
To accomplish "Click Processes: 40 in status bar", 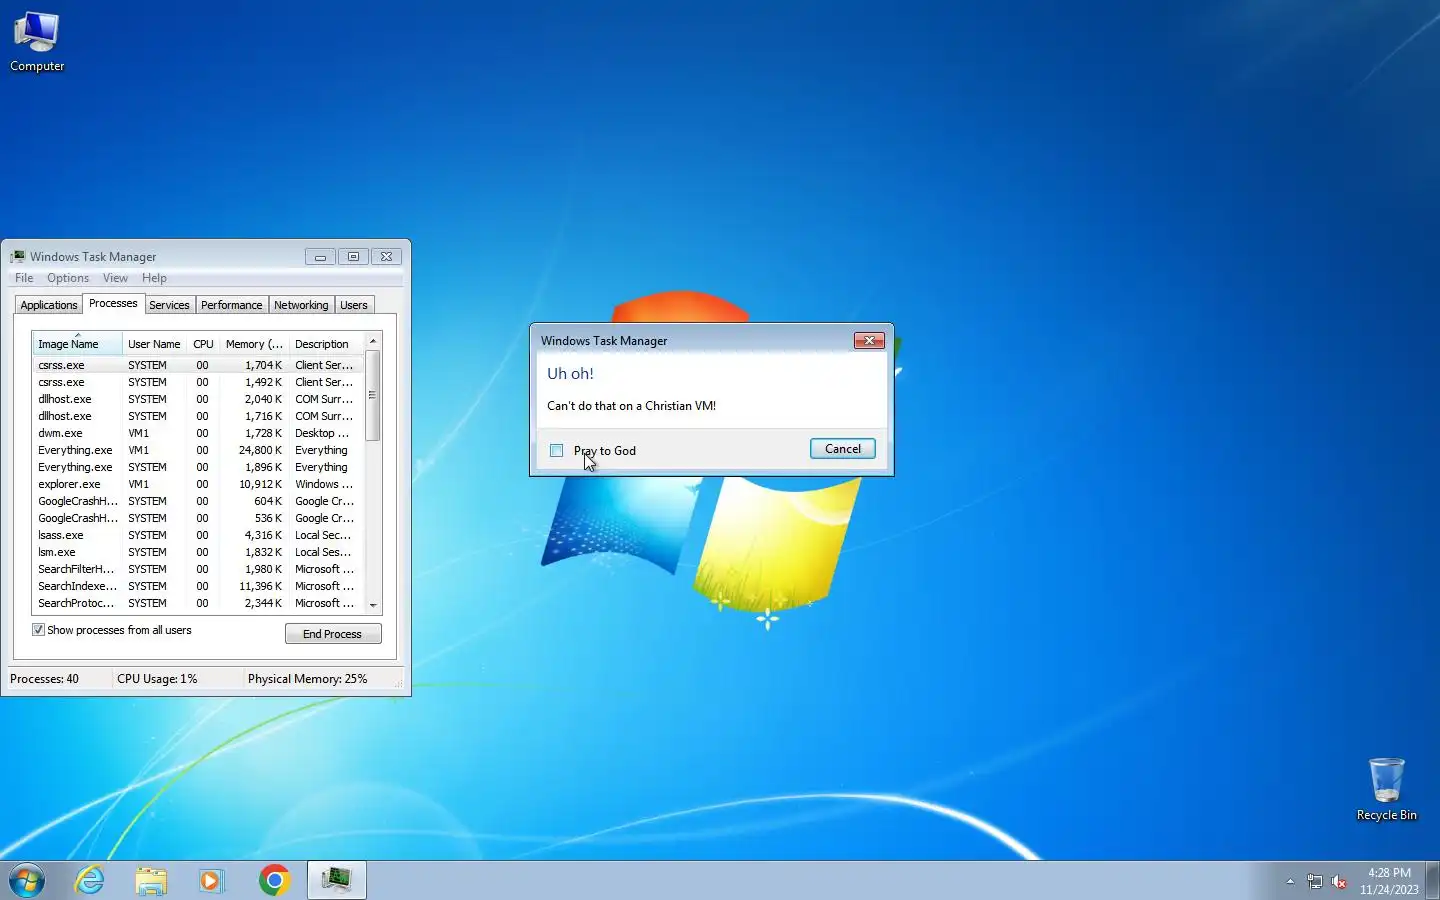I will pos(44,679).
